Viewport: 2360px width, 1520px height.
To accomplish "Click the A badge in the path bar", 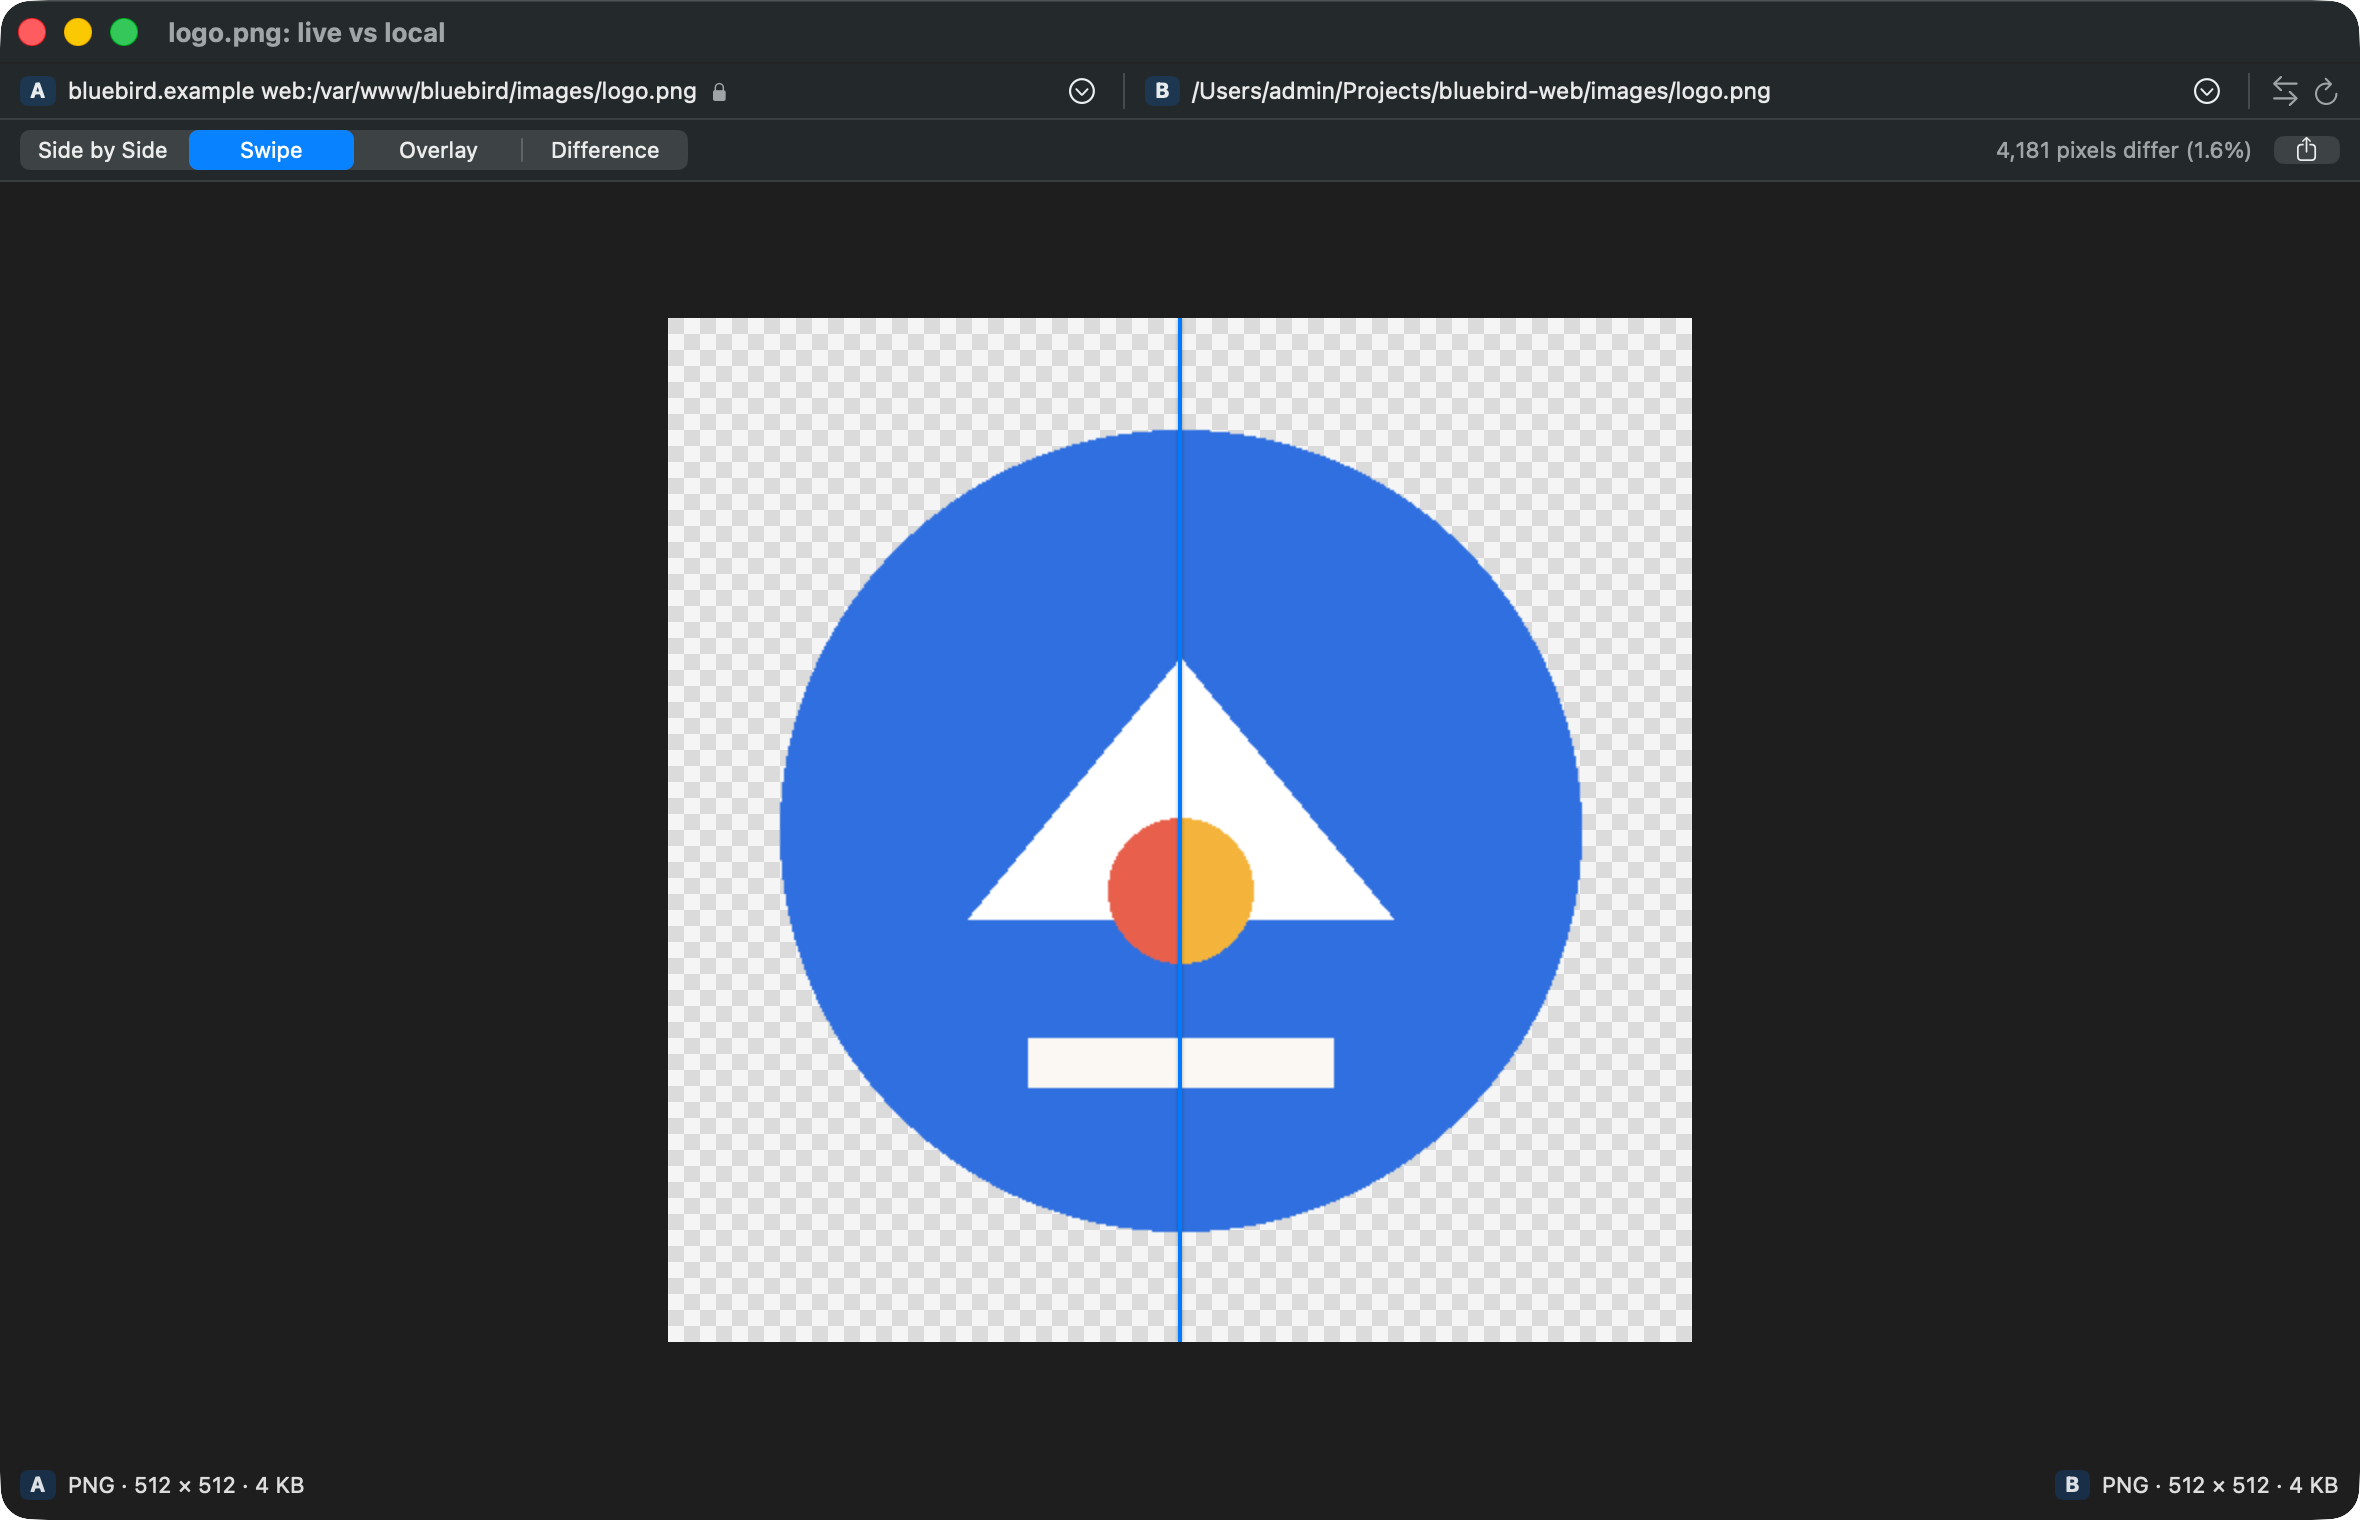I will click(x=37, y=91).
